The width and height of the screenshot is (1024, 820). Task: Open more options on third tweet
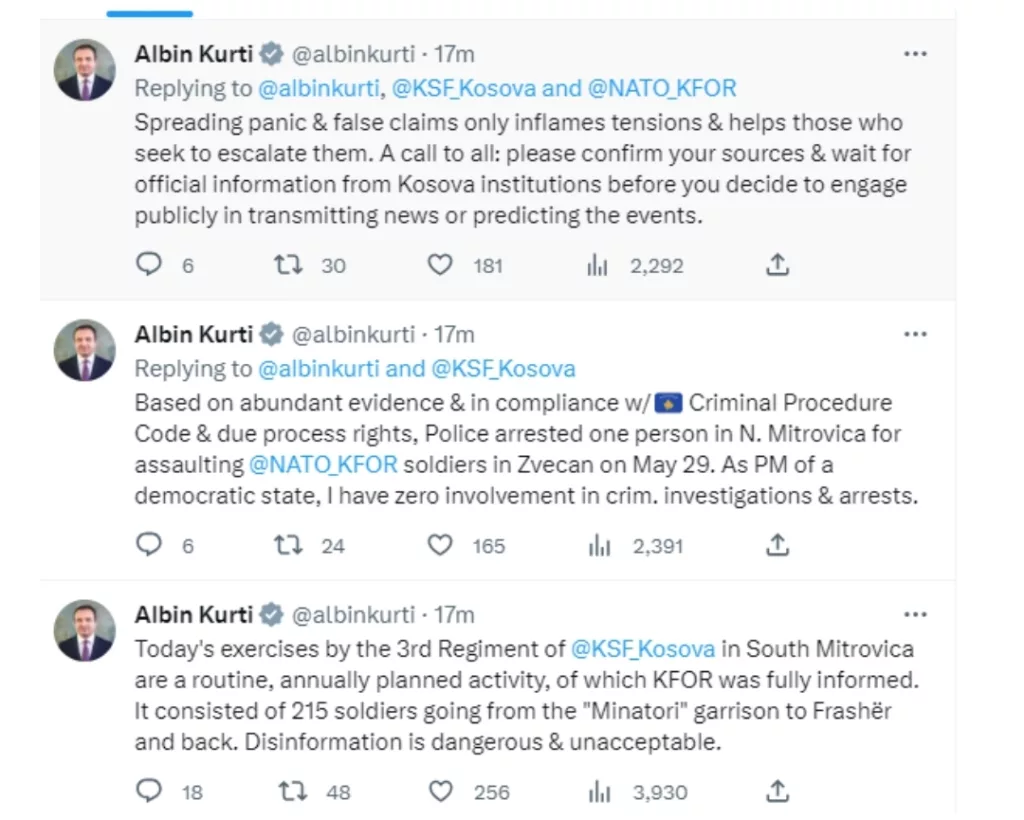[x=915, y=614]
